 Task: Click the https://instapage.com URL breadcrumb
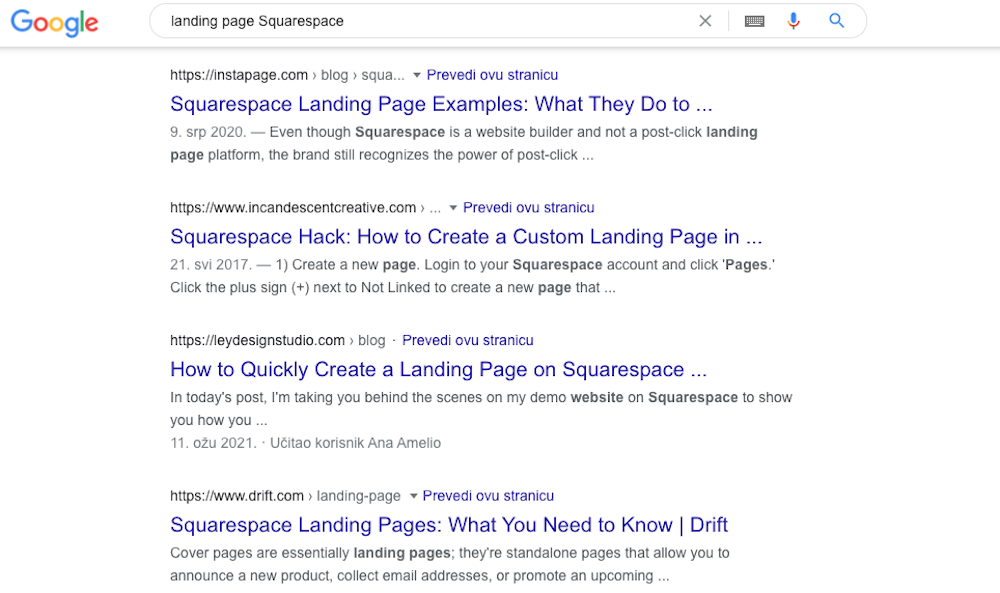pyautogui.click(x=287, y=75)
